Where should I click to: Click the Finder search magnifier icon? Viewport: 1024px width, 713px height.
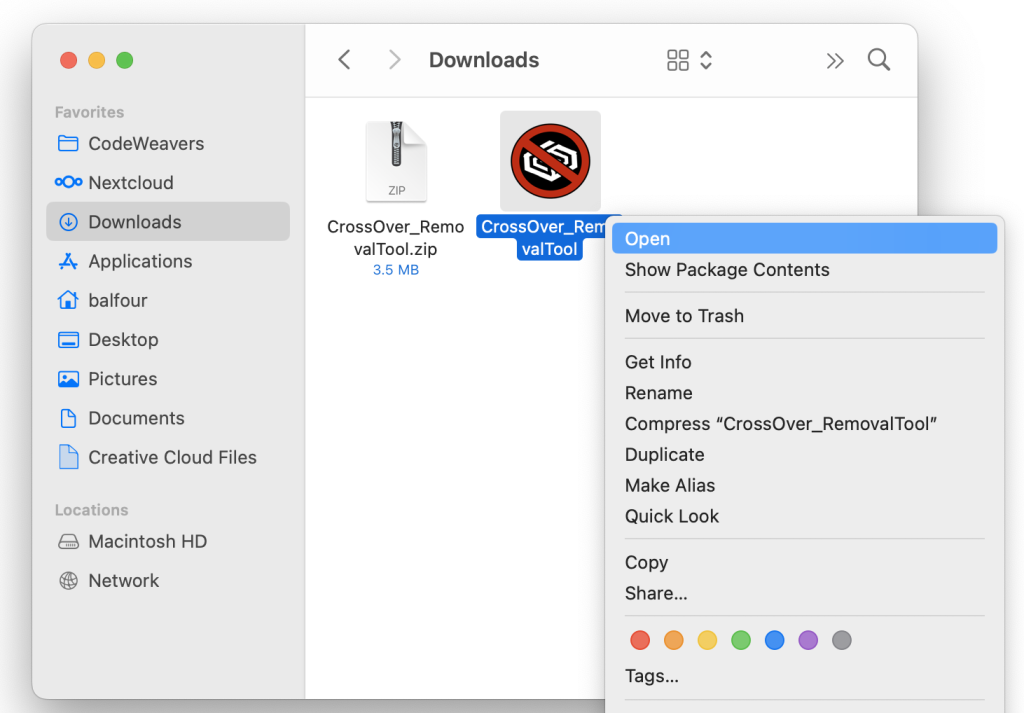click(x=878, y=60)
